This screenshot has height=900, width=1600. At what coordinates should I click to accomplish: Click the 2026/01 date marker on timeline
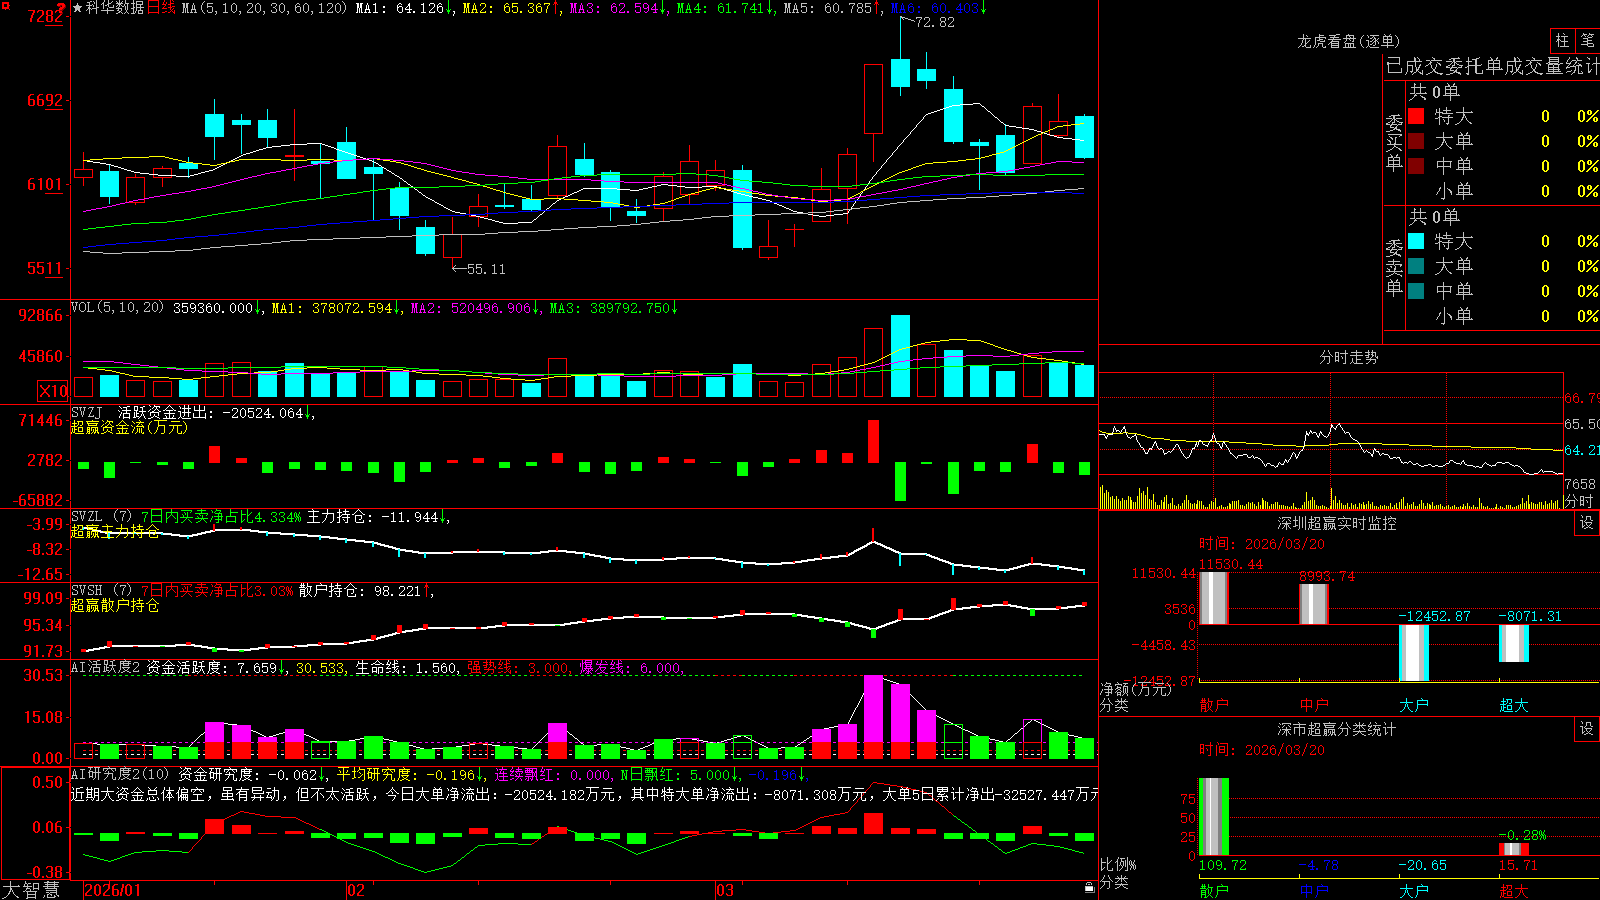pyautogui.click(x=113, y=890)
